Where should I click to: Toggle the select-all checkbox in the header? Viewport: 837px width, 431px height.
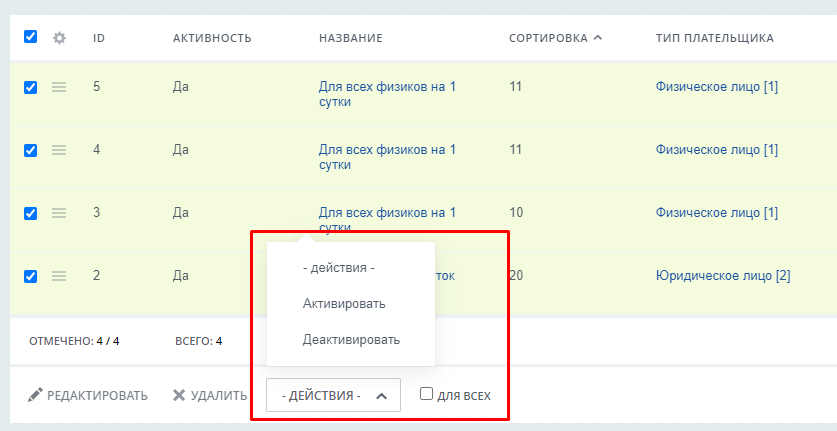(x=30, y=37)
